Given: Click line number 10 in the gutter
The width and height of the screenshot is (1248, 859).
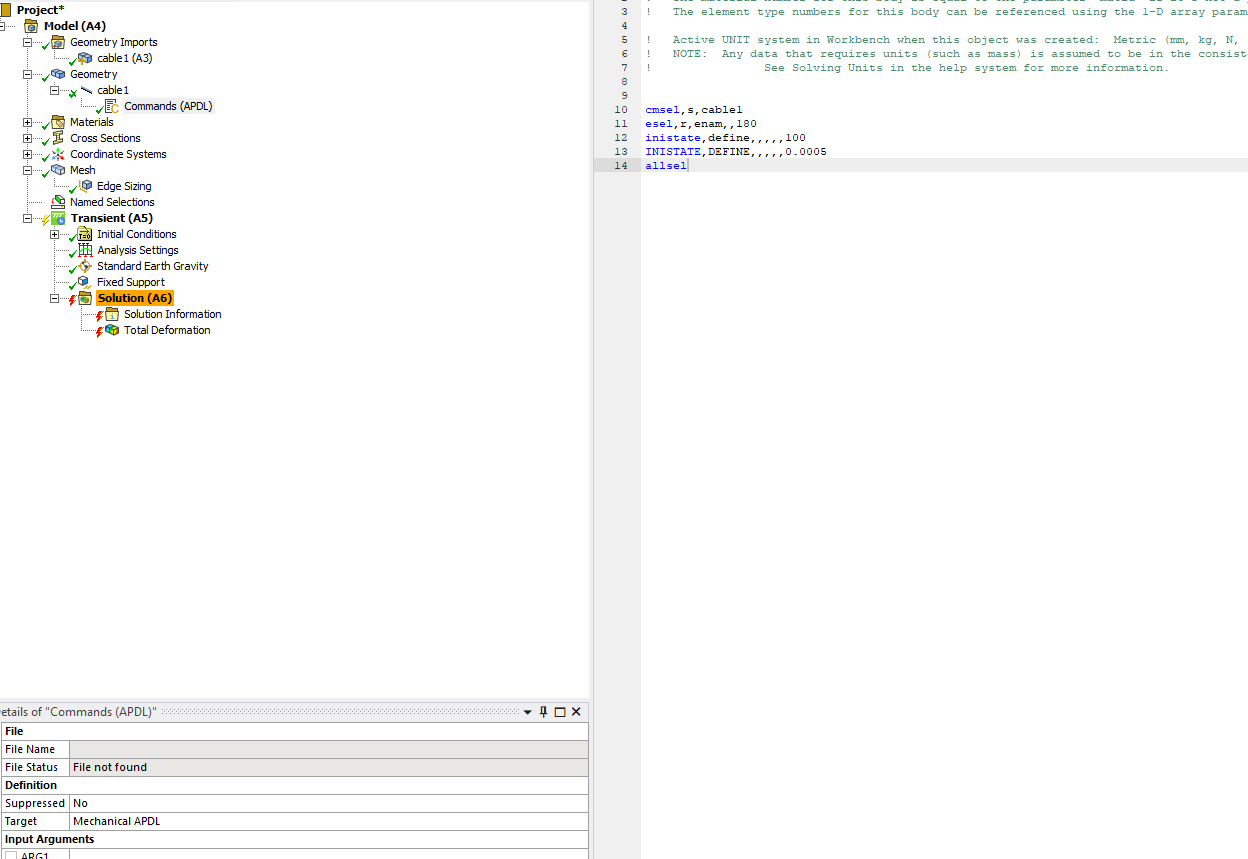Looking at the screenshot, I should click(x=621, y=110).
